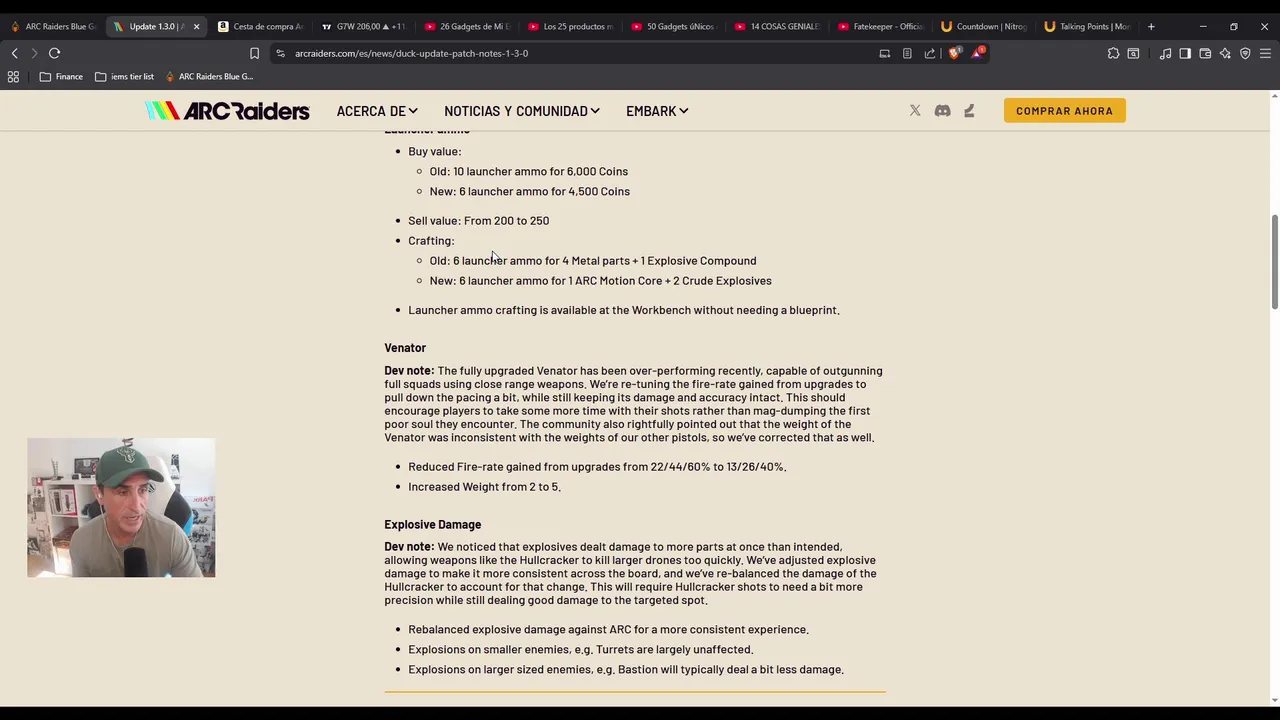Screen dimensions: 1280x720
Task: Share this page using the share icon
Action: click(930, 53)
